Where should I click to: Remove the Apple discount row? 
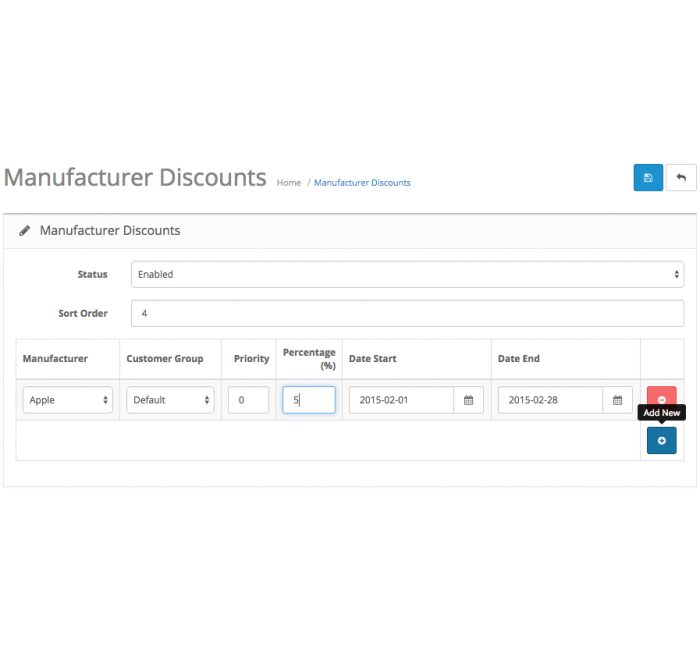click(x=662, y=396)
